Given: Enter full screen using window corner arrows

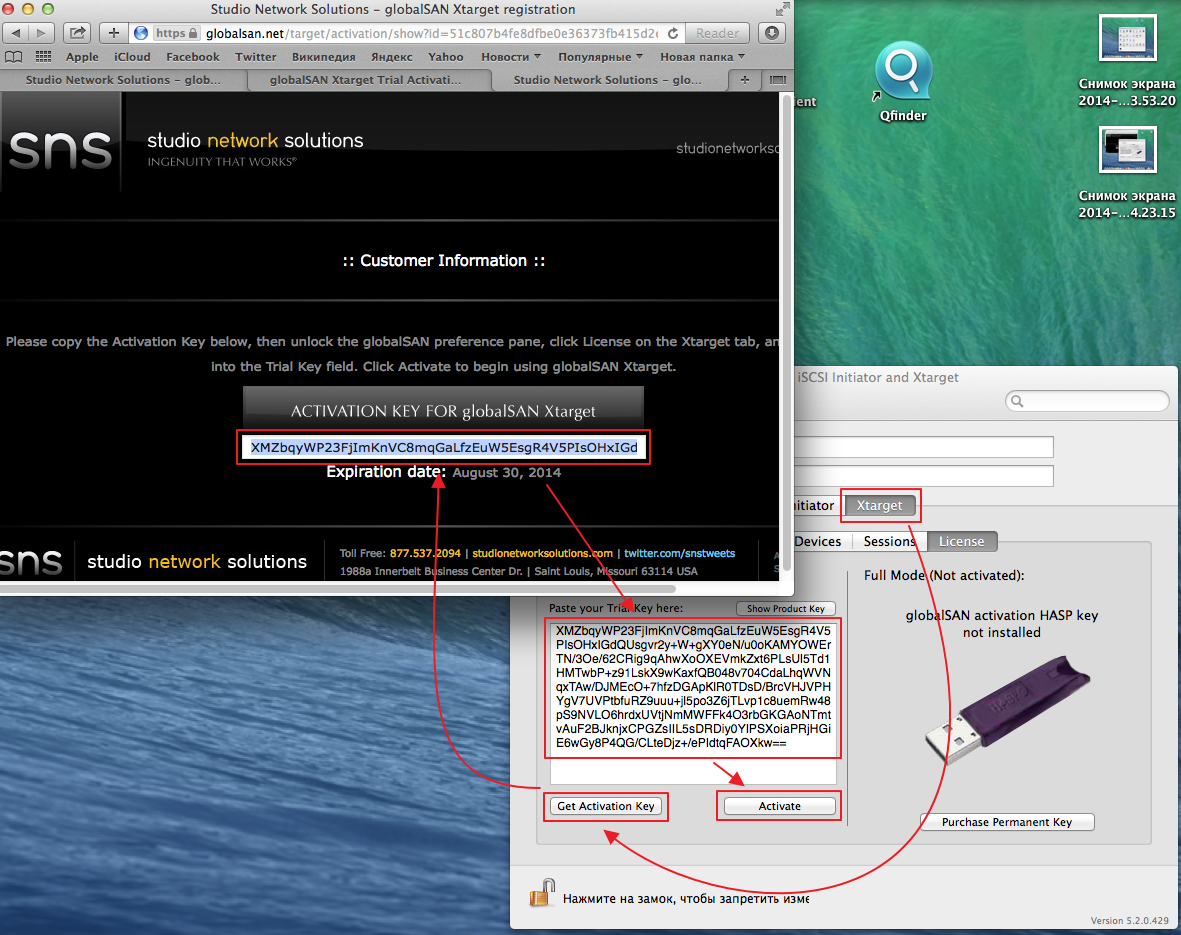Looking at the screenshot, I should pyautogui.click(x=783, y=9).
